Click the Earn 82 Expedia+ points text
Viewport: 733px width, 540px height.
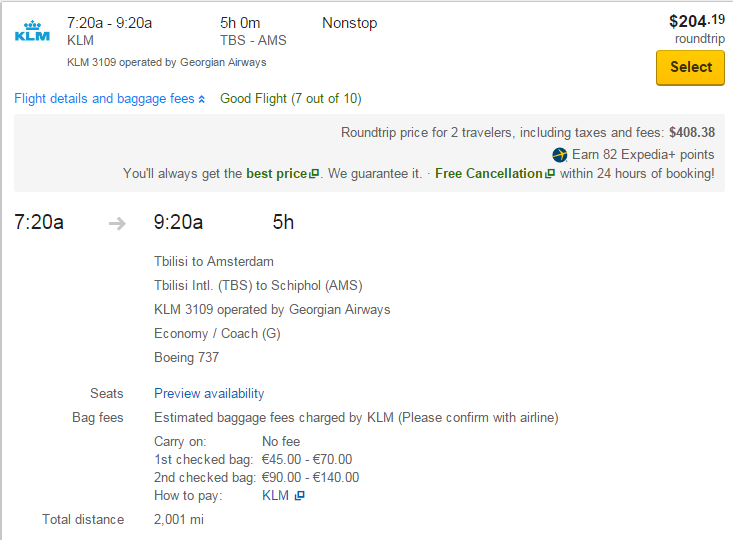pos(643,155)
